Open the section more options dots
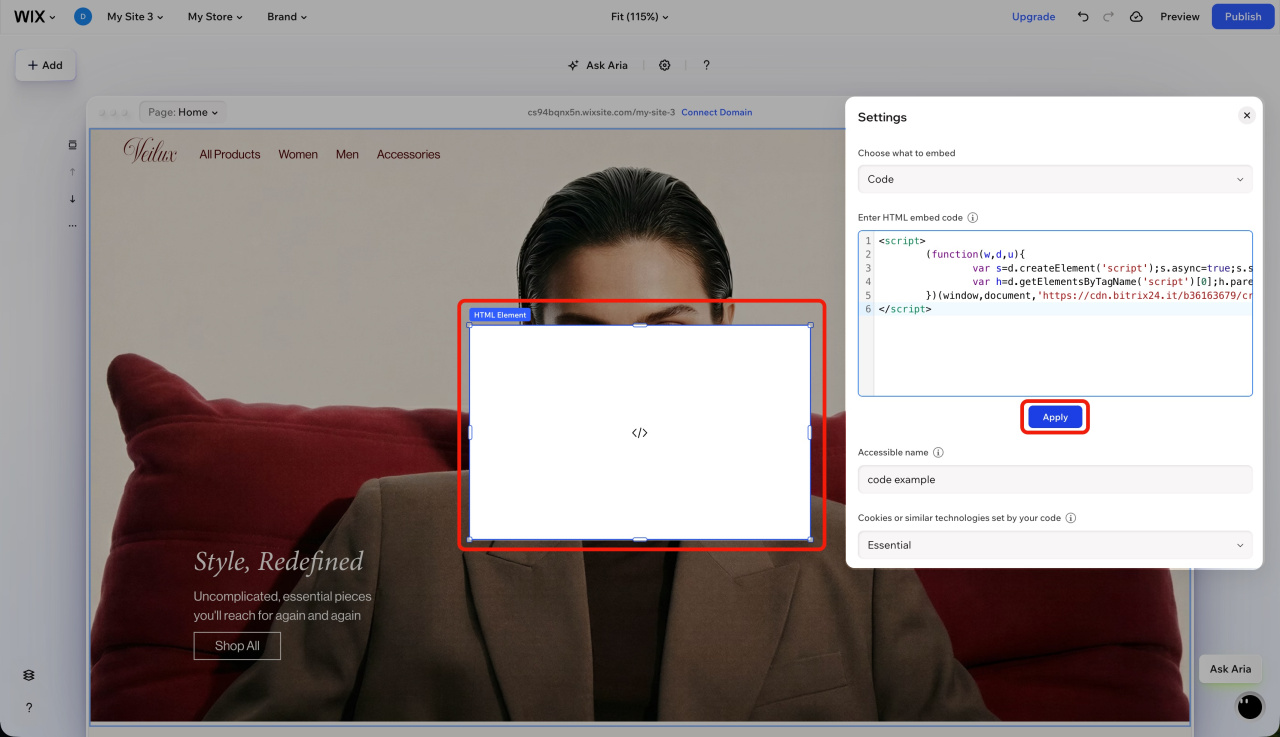Screen dimensions: 1280x737 pyautogui.click(x=72, y=226)
